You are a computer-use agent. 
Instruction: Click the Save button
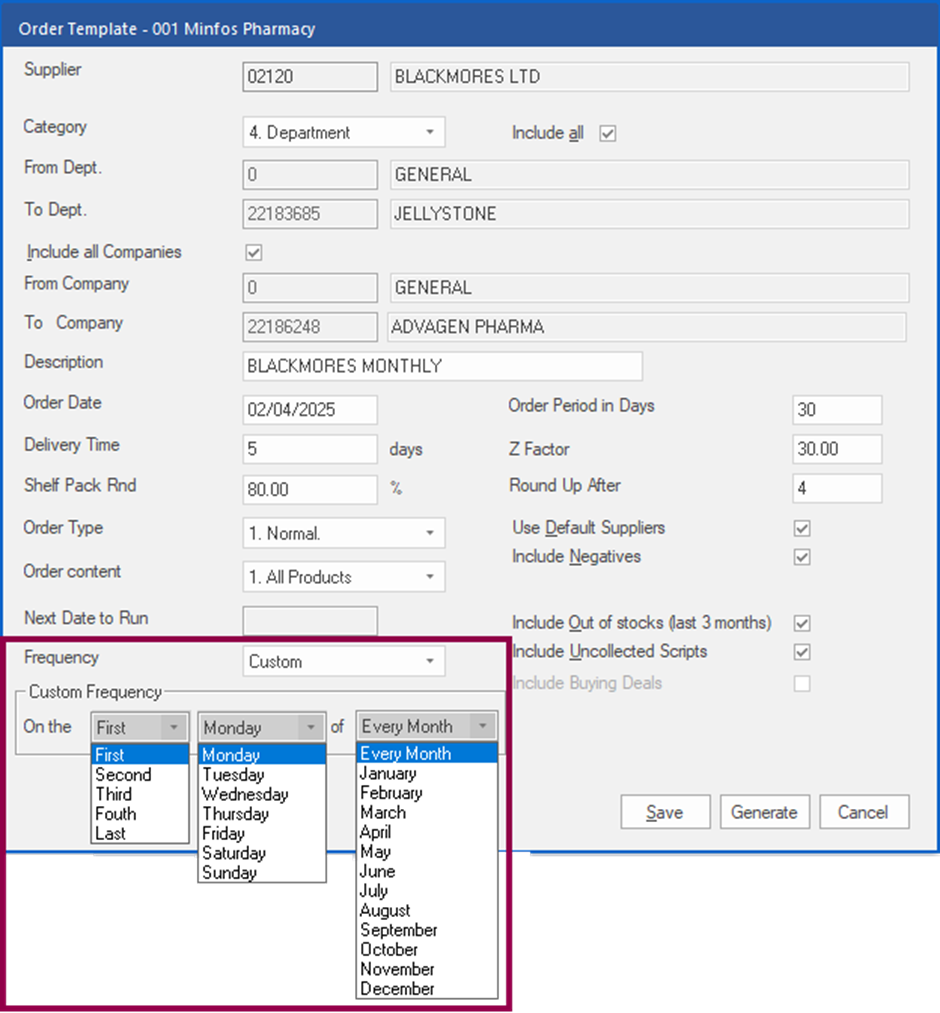pos(665,812)
